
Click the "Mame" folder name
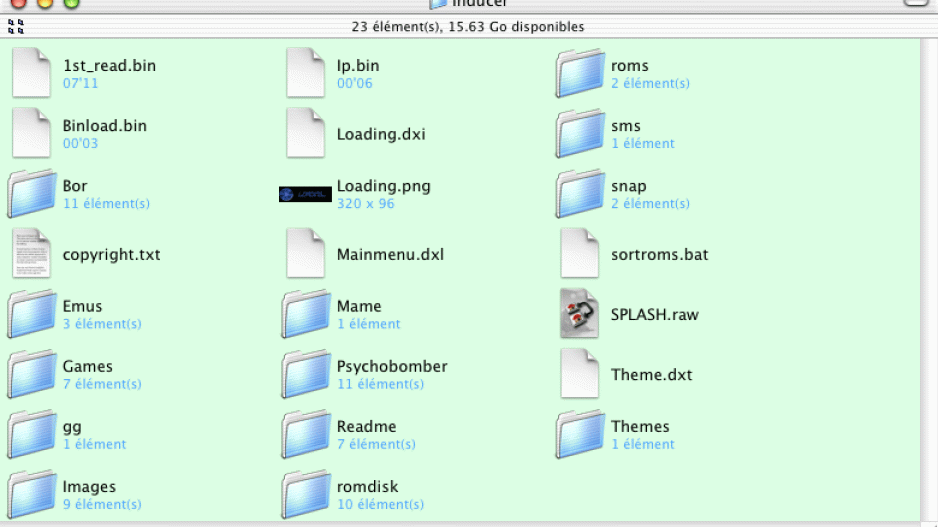pyautogui.click(x=359, y=306)
